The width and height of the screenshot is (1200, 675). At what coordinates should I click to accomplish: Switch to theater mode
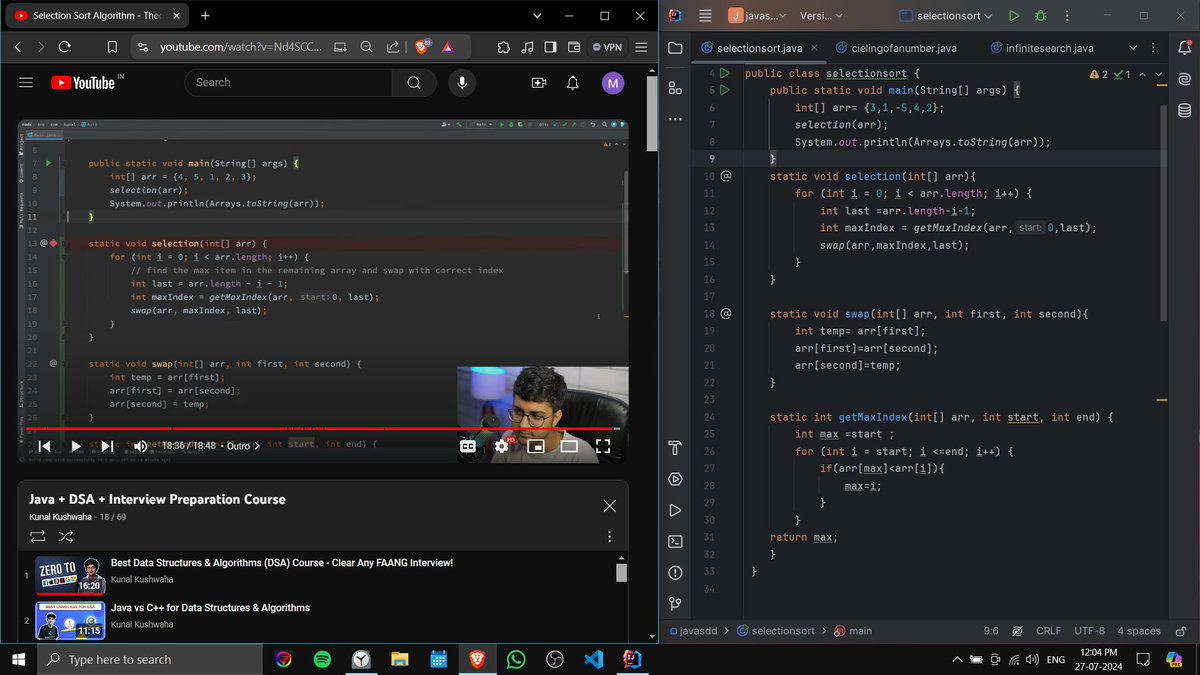coord(569,446)
